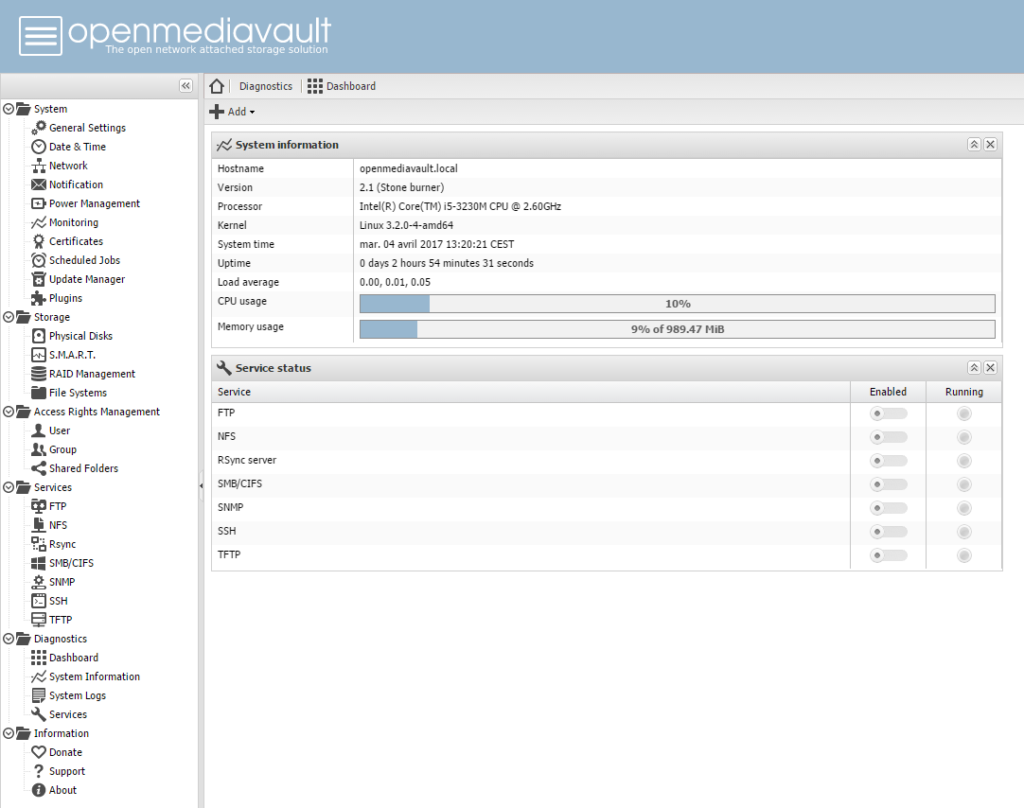
Task: Enable the SSH service toggle
Action: coord(887,531)
